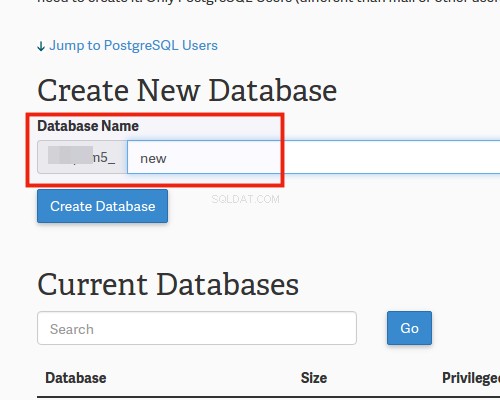
Task: Click the Go search button
Action: click(x=409, y=328)
